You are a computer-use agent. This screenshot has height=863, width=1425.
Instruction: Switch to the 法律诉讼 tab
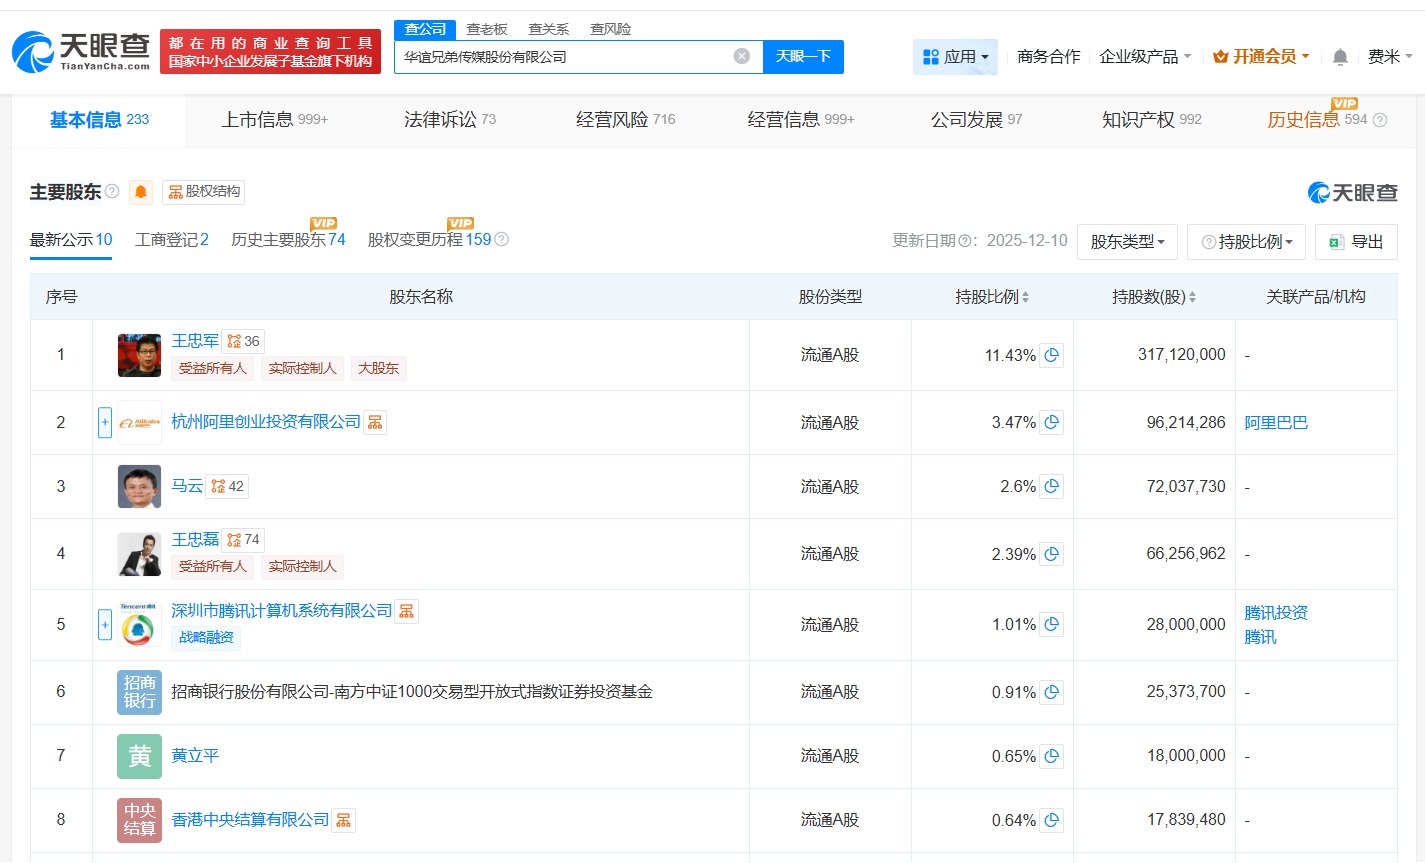[x=449, y=120]
